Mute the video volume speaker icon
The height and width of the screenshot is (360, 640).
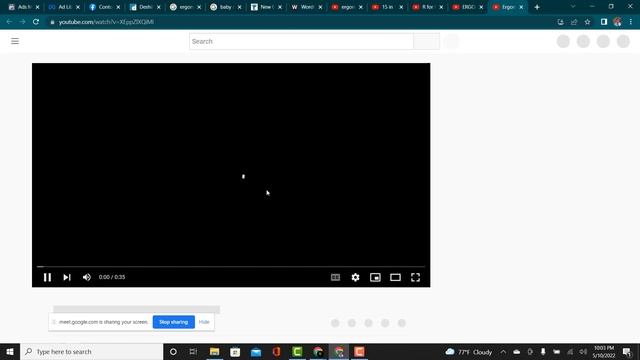point(87,277)
